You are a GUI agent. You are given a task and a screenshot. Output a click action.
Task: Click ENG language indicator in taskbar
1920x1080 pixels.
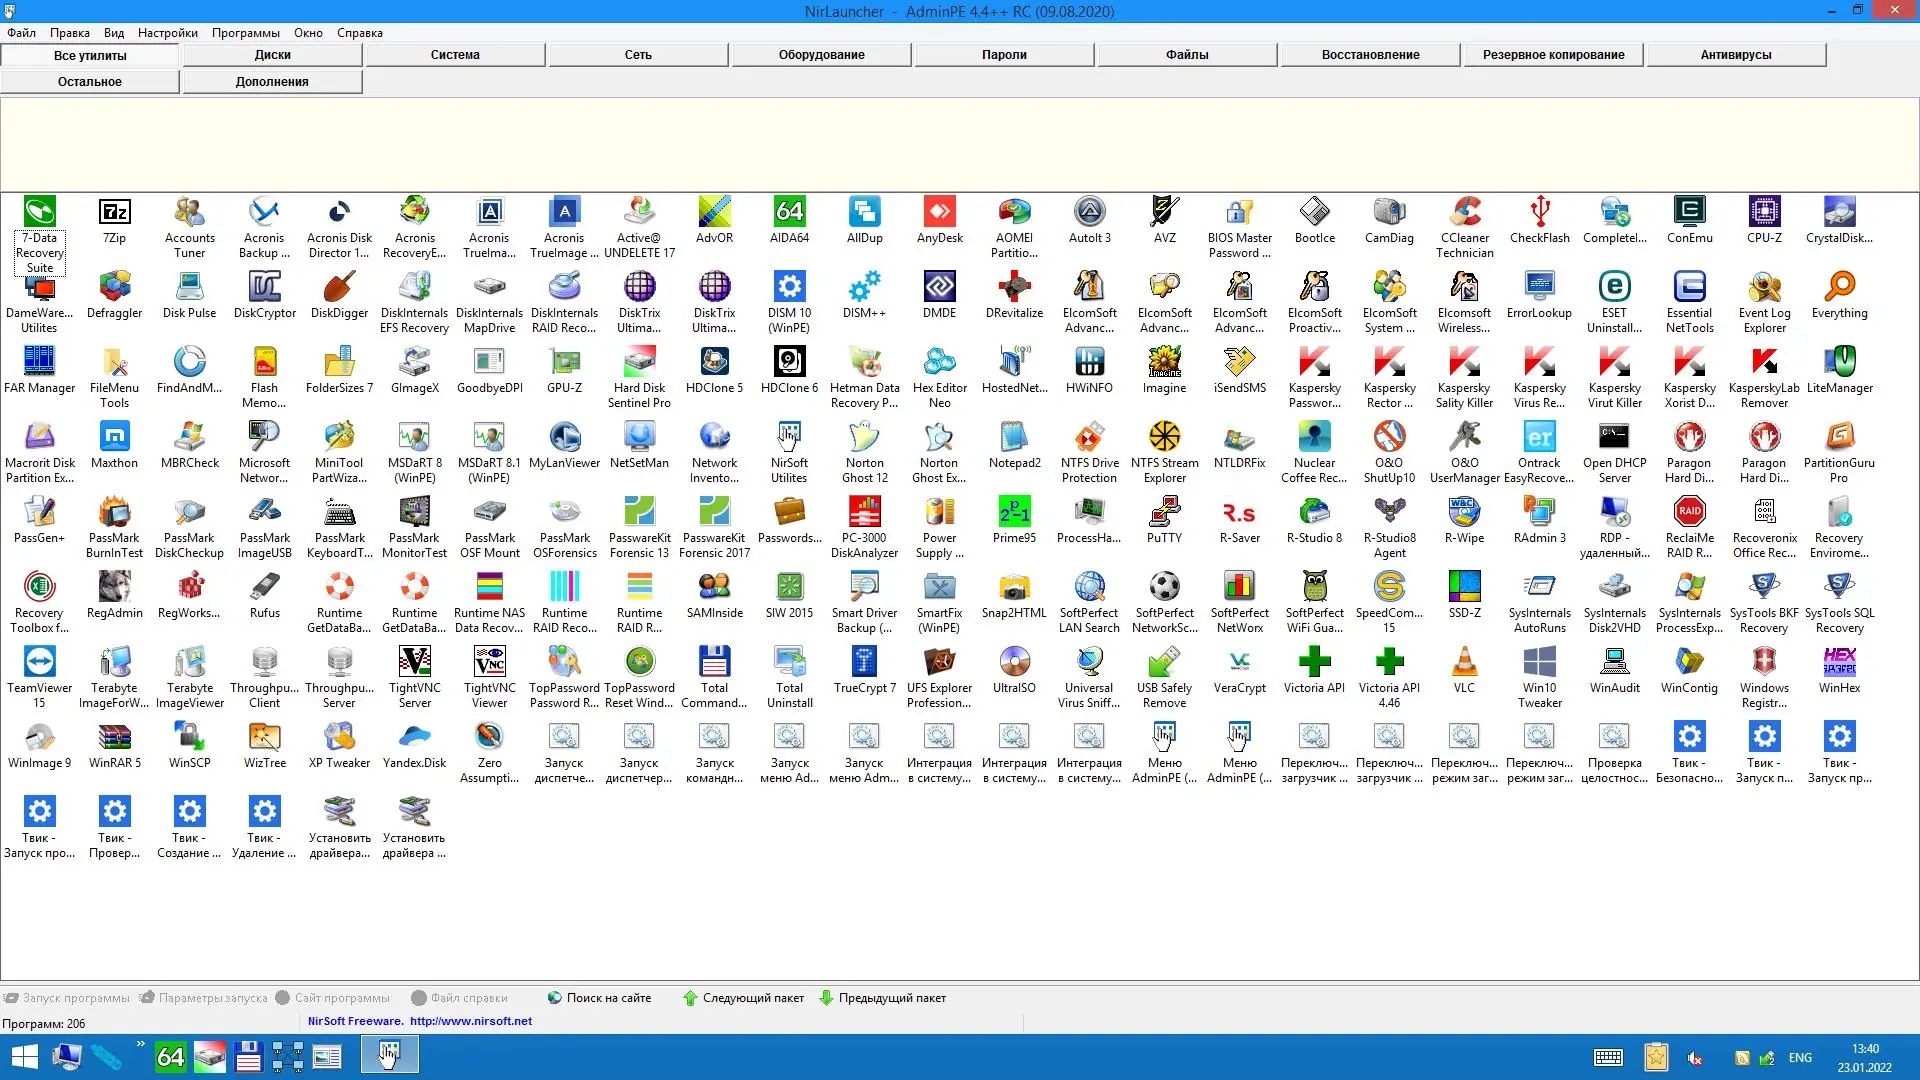[x=1800, y=1058]
